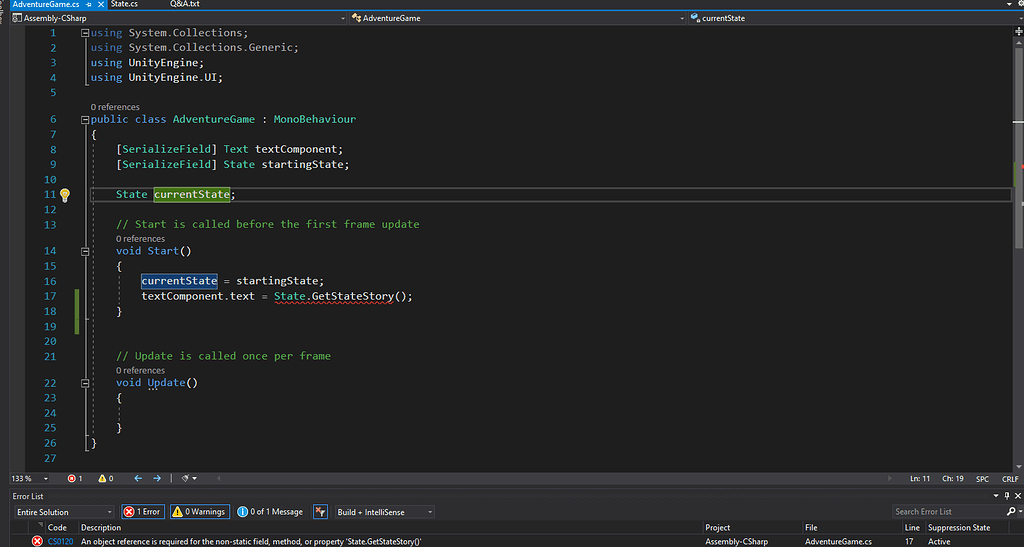The image size is (1024, 547).
Task: Switch to the Q&A.txt tab
Action: 184,5
